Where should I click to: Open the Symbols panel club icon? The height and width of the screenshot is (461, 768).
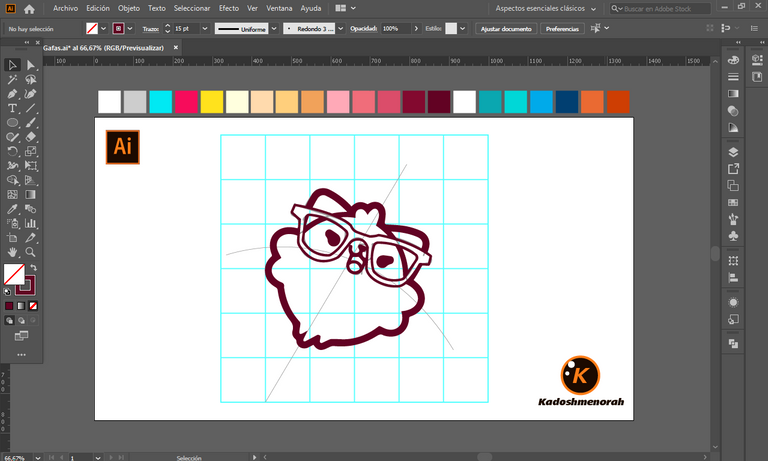click(x=733, y=236)
